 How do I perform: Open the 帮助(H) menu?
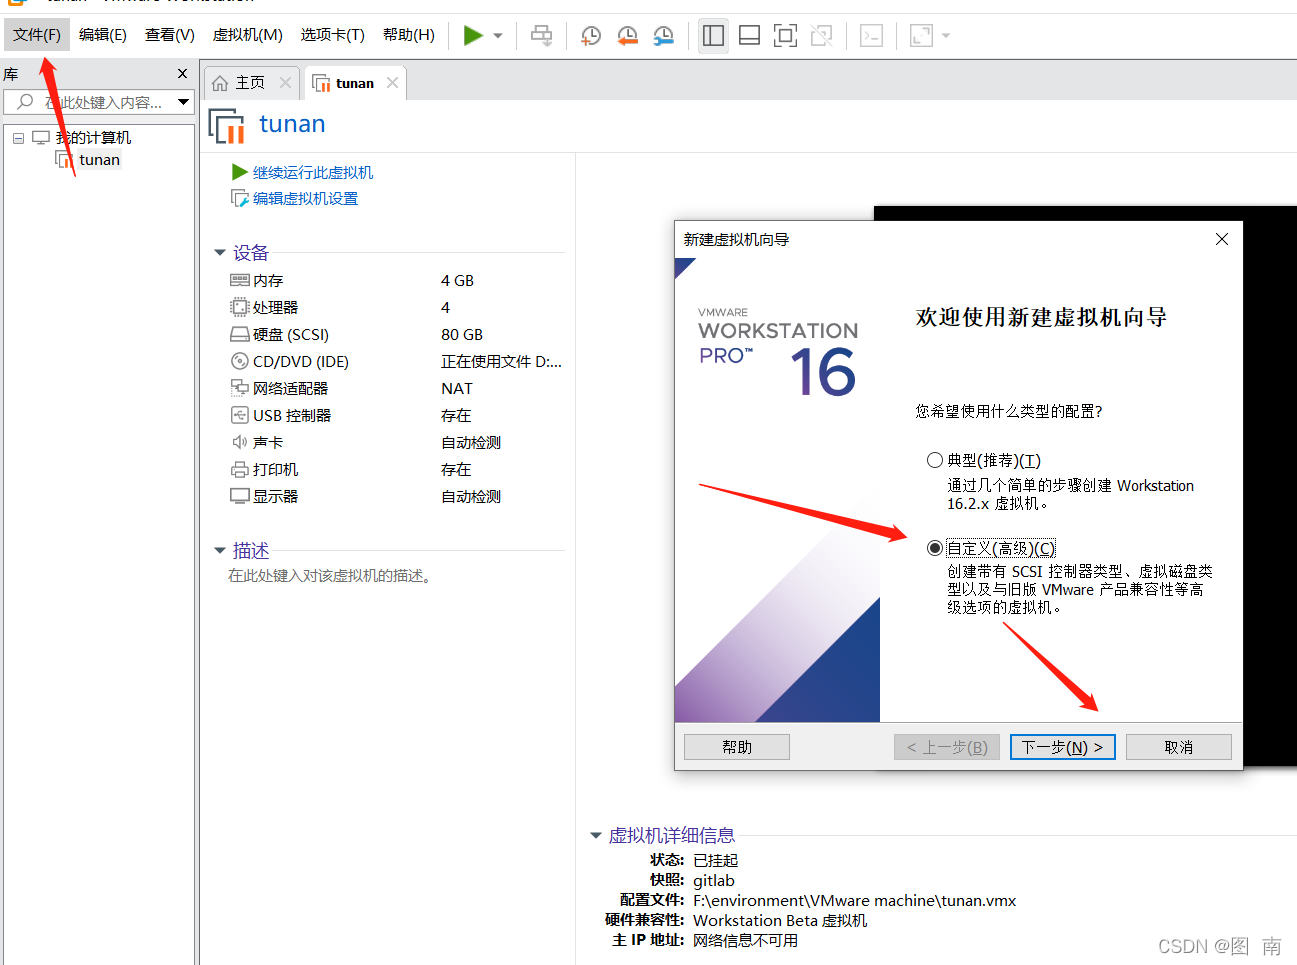[x=409, y=35]
